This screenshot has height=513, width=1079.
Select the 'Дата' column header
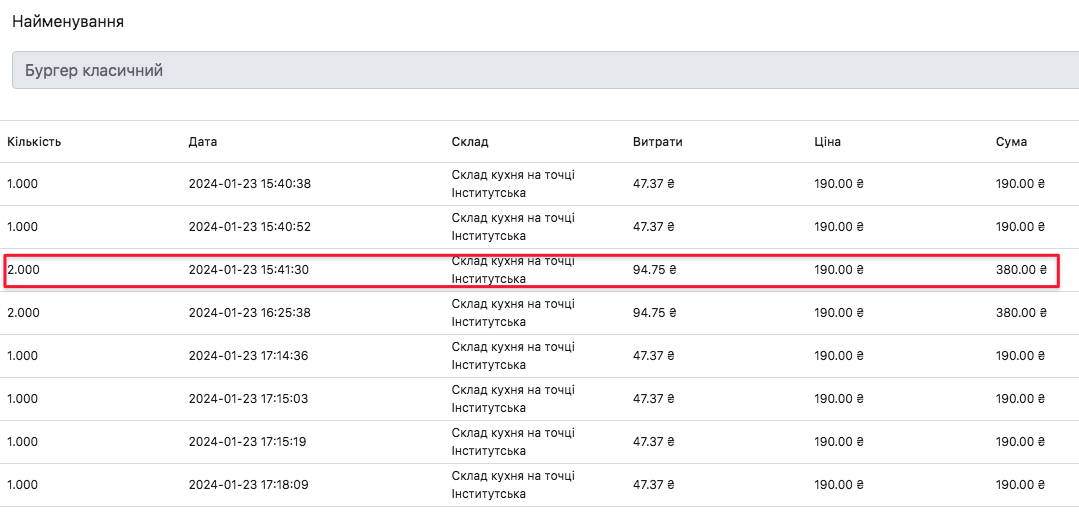(x=203, y=142)
